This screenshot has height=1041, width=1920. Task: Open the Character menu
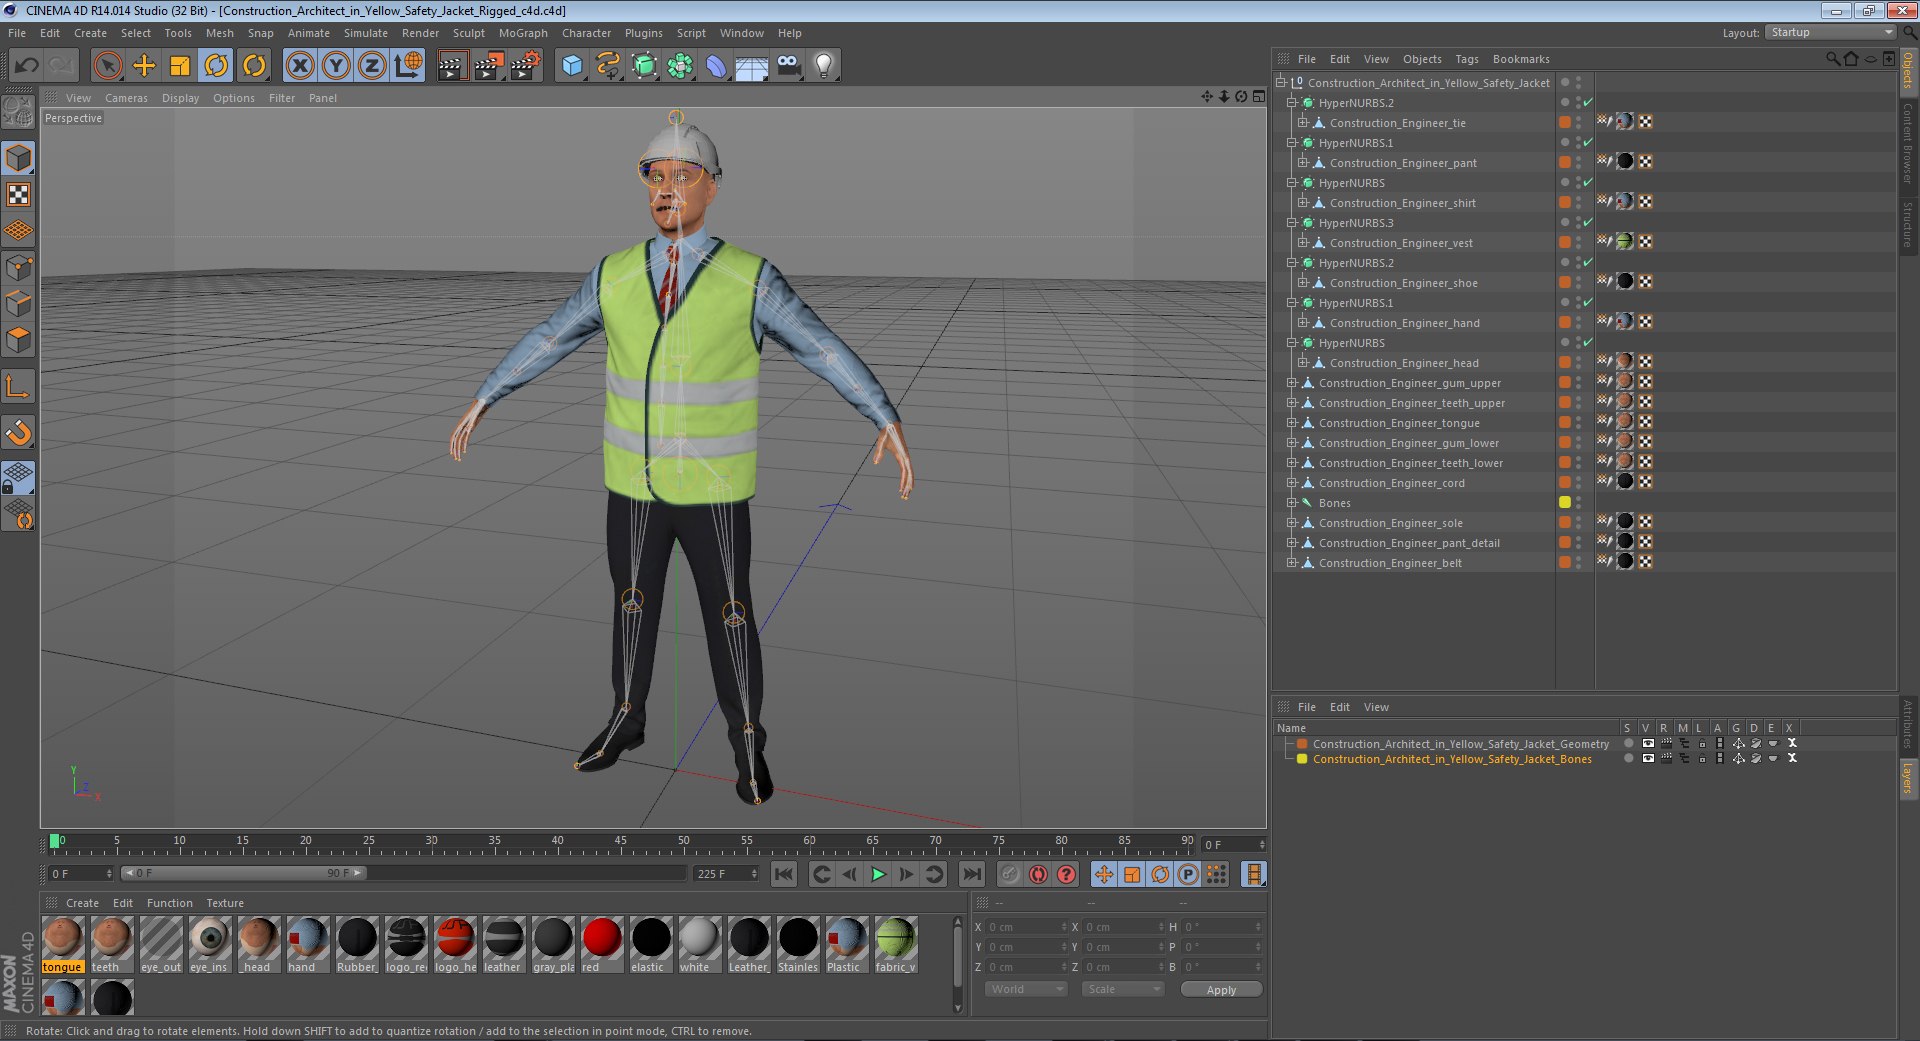pos(586,33)
